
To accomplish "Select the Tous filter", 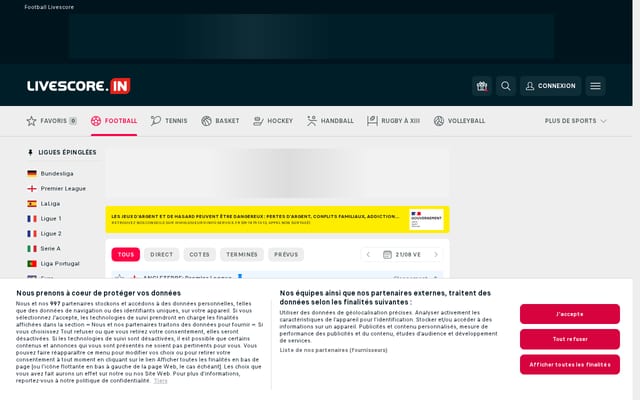I will [x=126, y=255].
